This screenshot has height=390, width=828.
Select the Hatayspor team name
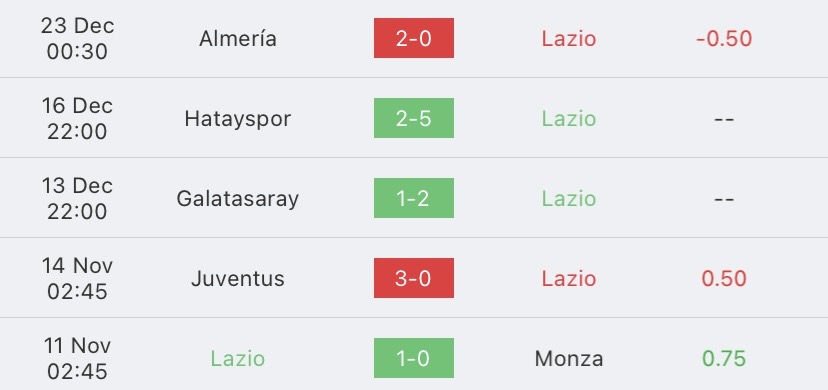pos(238,119)
